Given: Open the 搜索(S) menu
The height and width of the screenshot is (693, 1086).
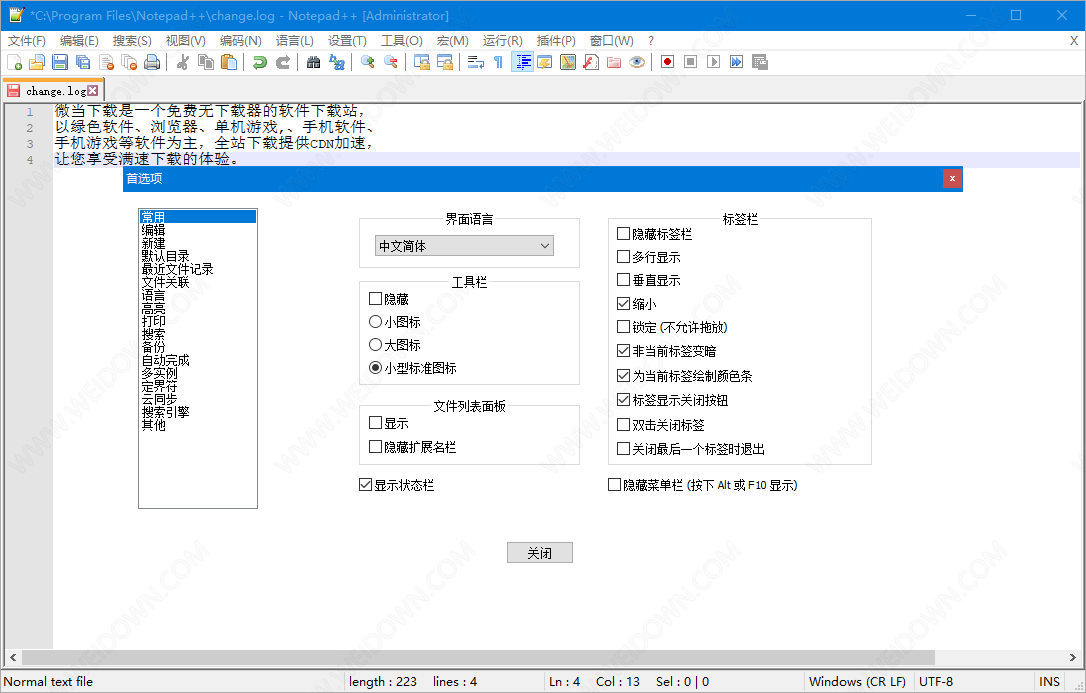Looking at the screenshot, I should (x=132, y=41).
